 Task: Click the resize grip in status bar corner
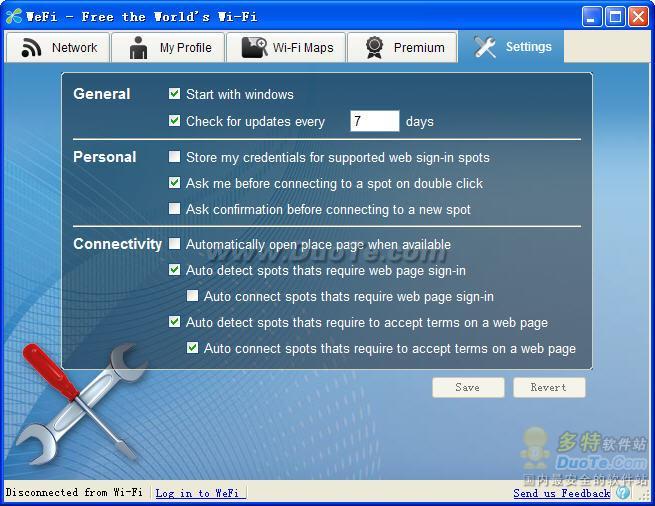tap(645, 495)
